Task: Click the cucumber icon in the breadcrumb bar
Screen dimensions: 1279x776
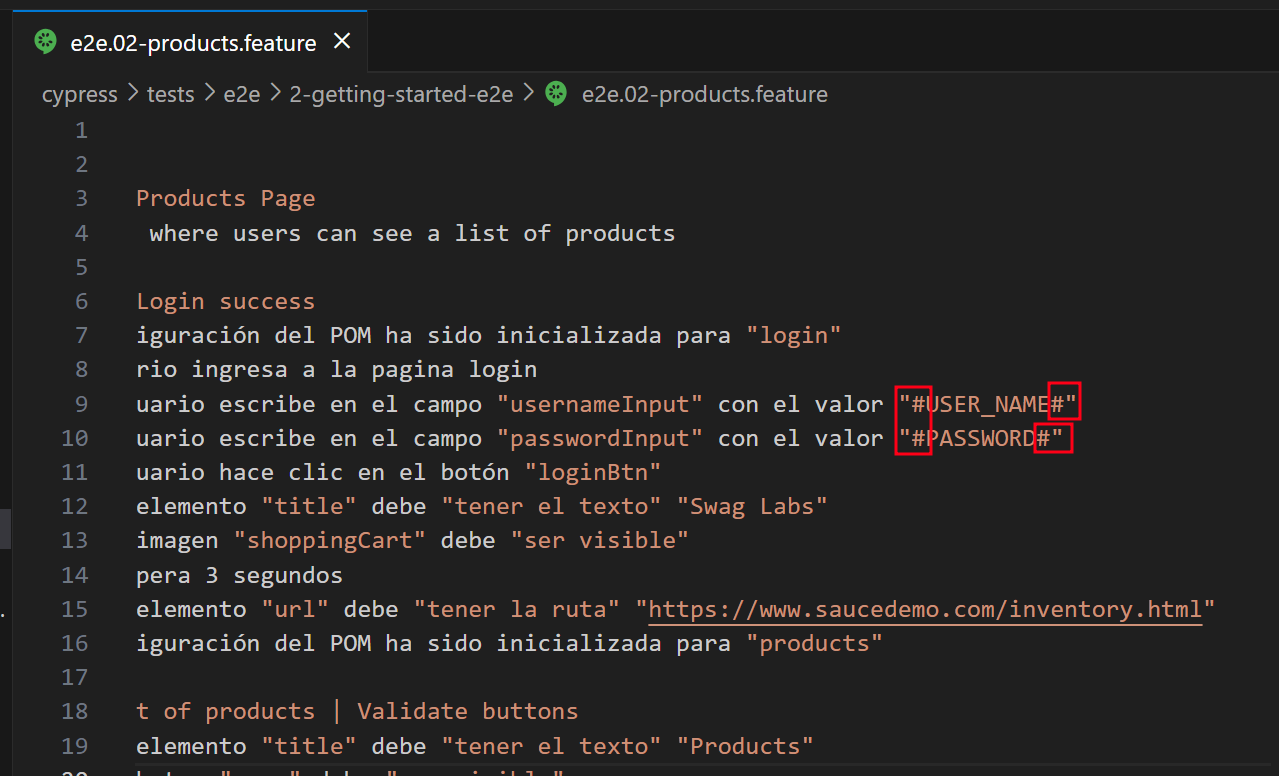Action: pyautogui.click(x=556, y=95)
